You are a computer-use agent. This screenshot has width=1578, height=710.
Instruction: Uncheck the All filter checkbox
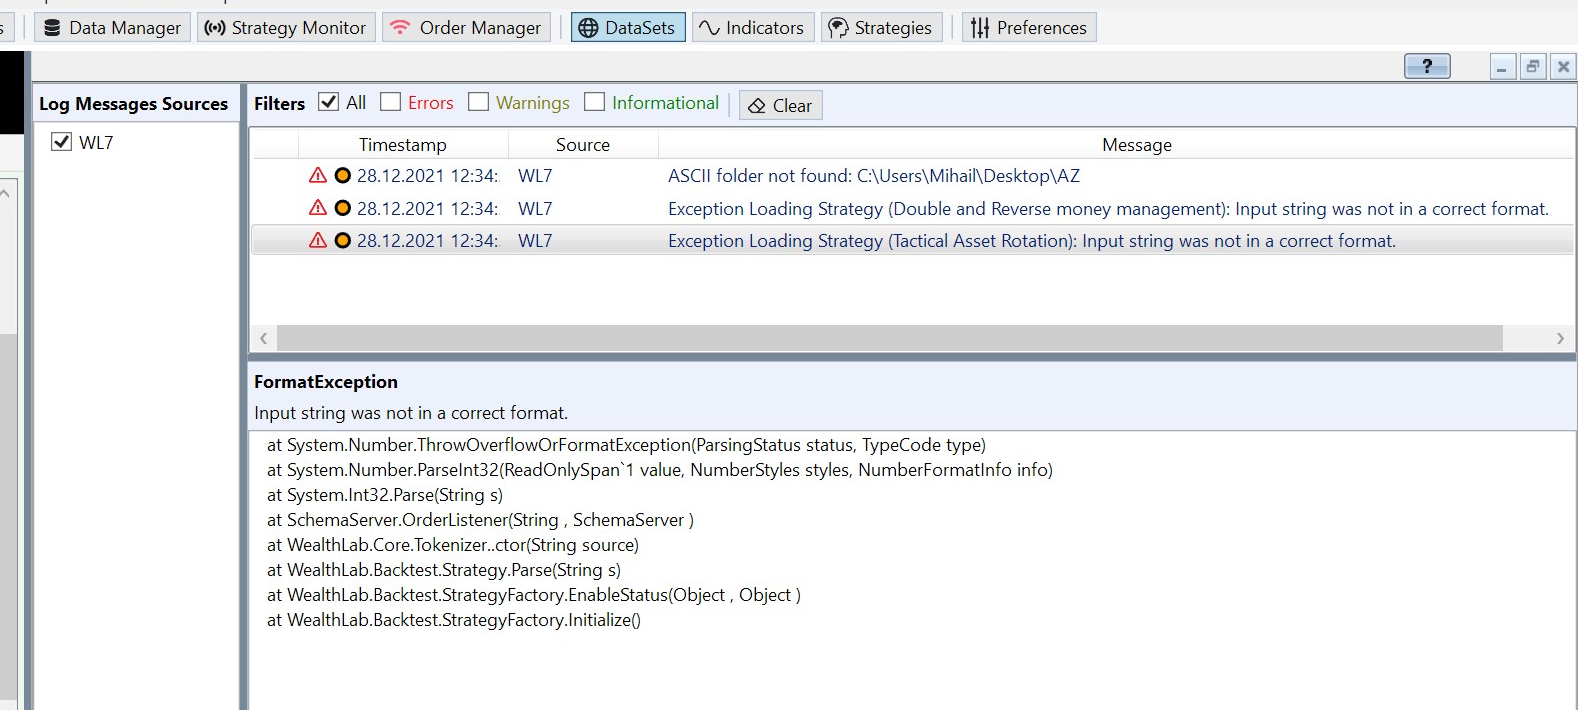pyautogui.click(x=328, y=102)
